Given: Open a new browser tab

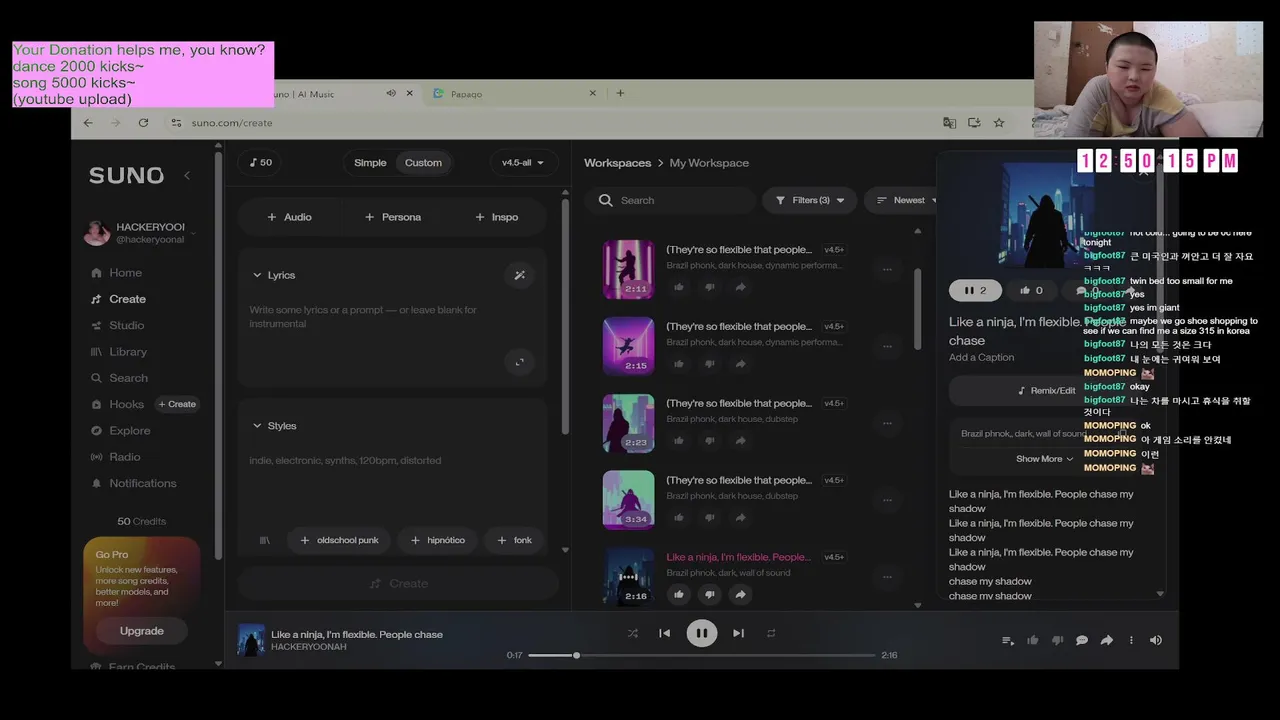Looking at the screenshot, I should pyautogui.click(x=620, y=93).
